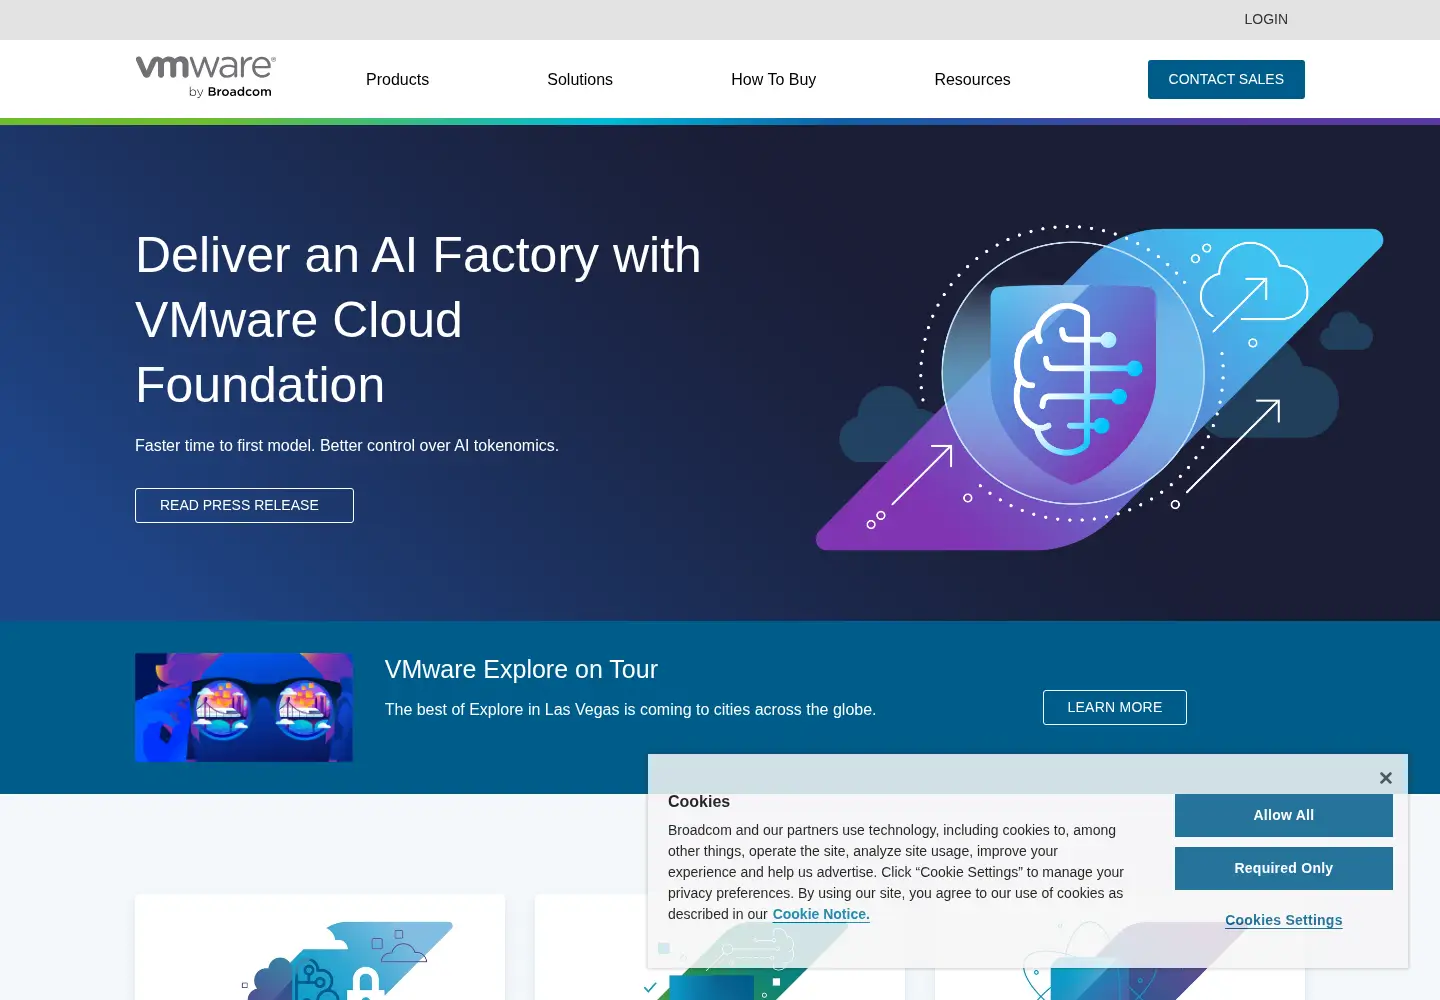Open the Solutions menu
This screenshot has width=1440, height=1000.
tap(580, 80)
